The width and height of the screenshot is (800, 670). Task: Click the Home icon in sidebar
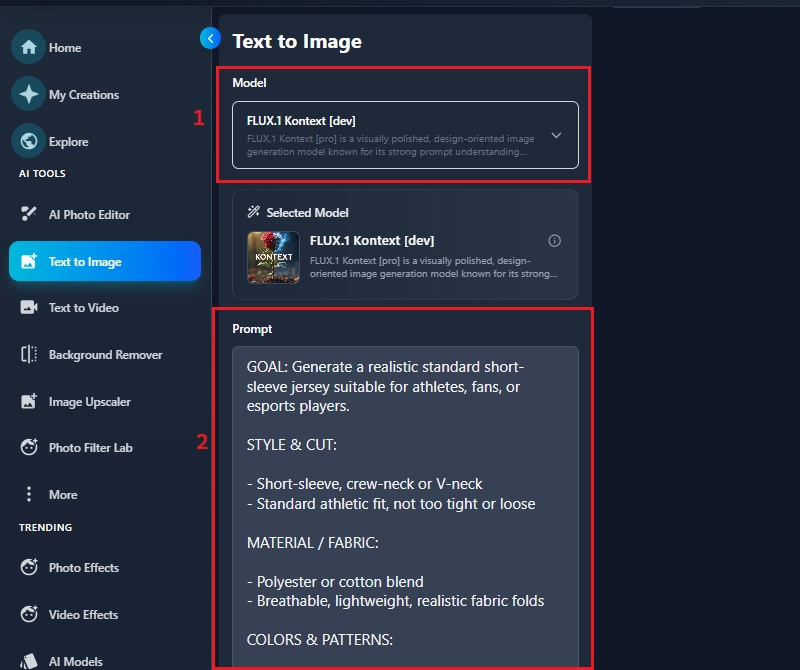pyautogui.click(x=29, y=47)
